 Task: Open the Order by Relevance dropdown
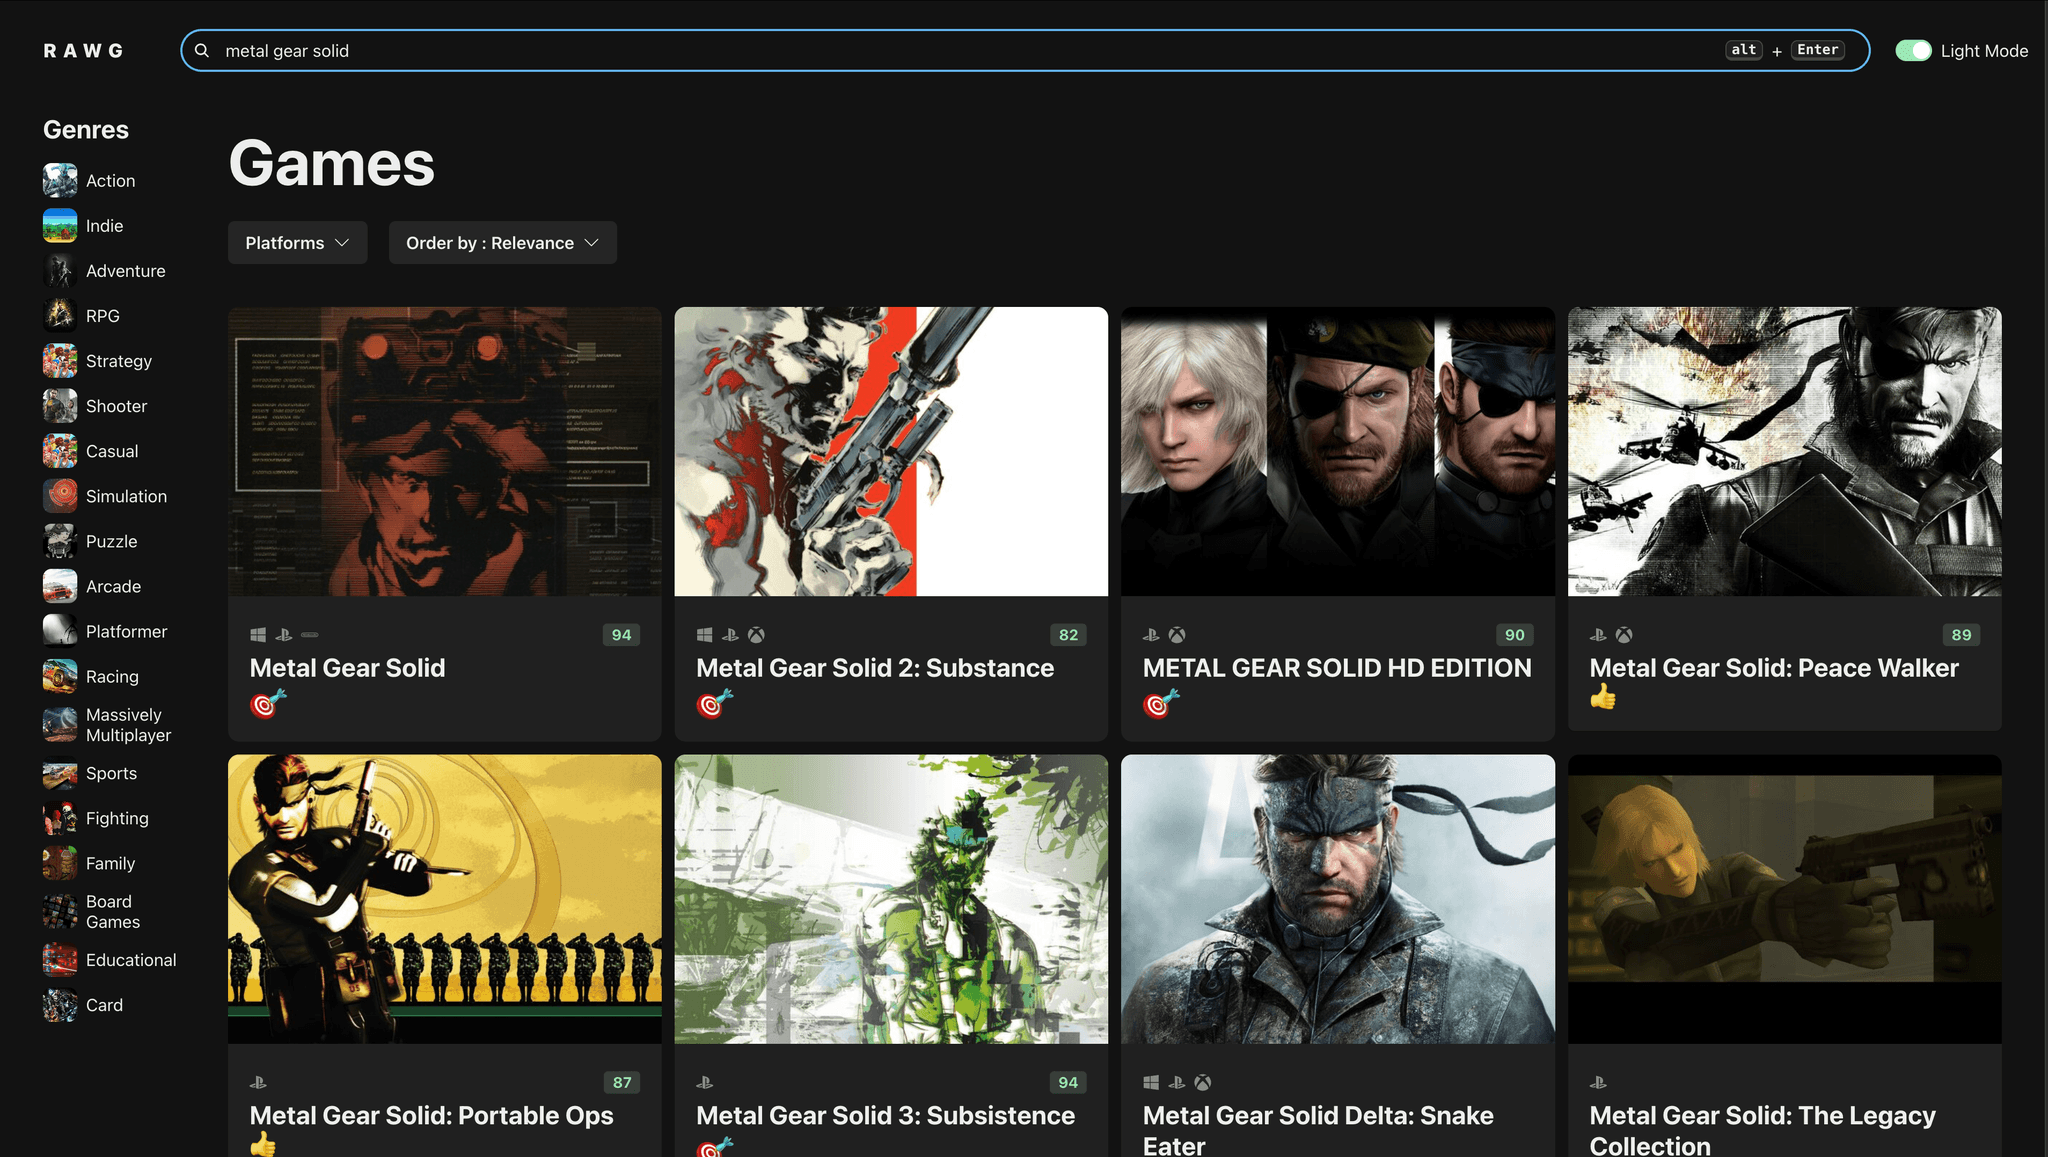tap(503, 243)
